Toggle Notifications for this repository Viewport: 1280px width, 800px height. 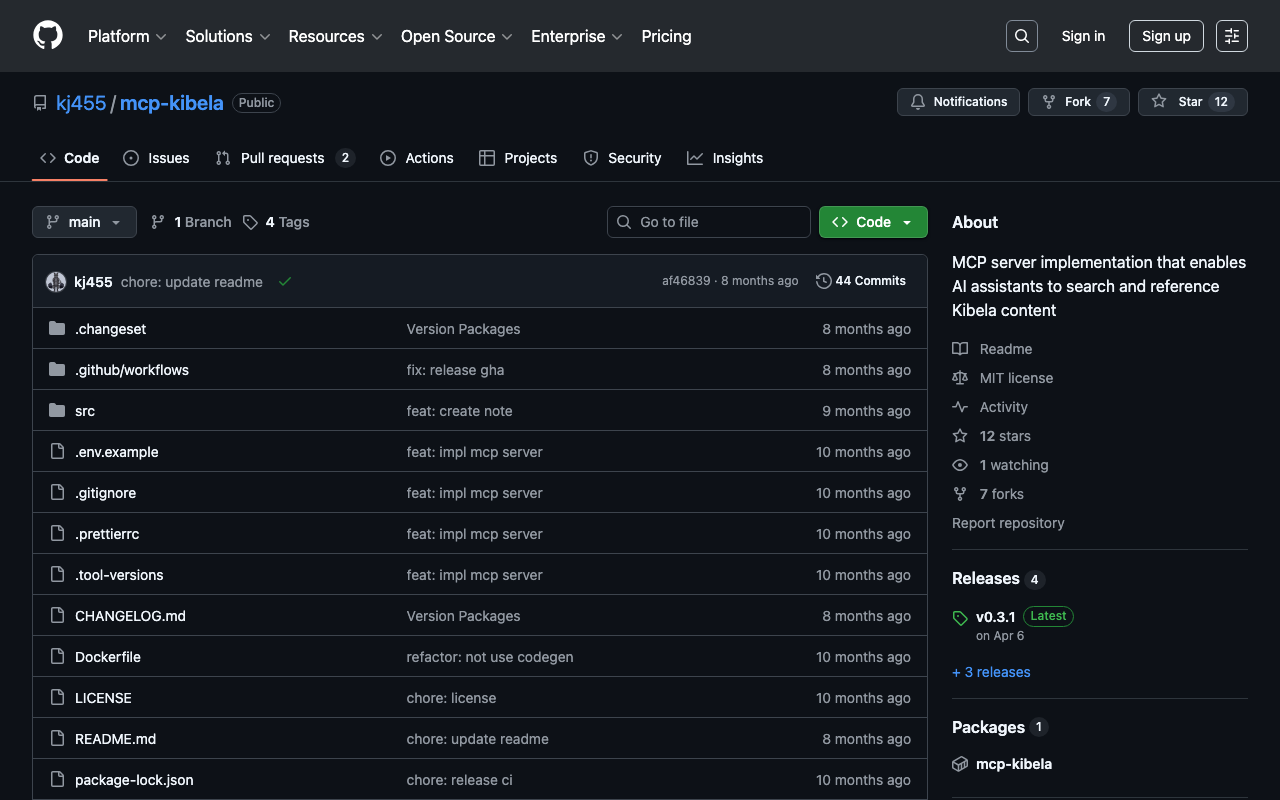[958, 102]
